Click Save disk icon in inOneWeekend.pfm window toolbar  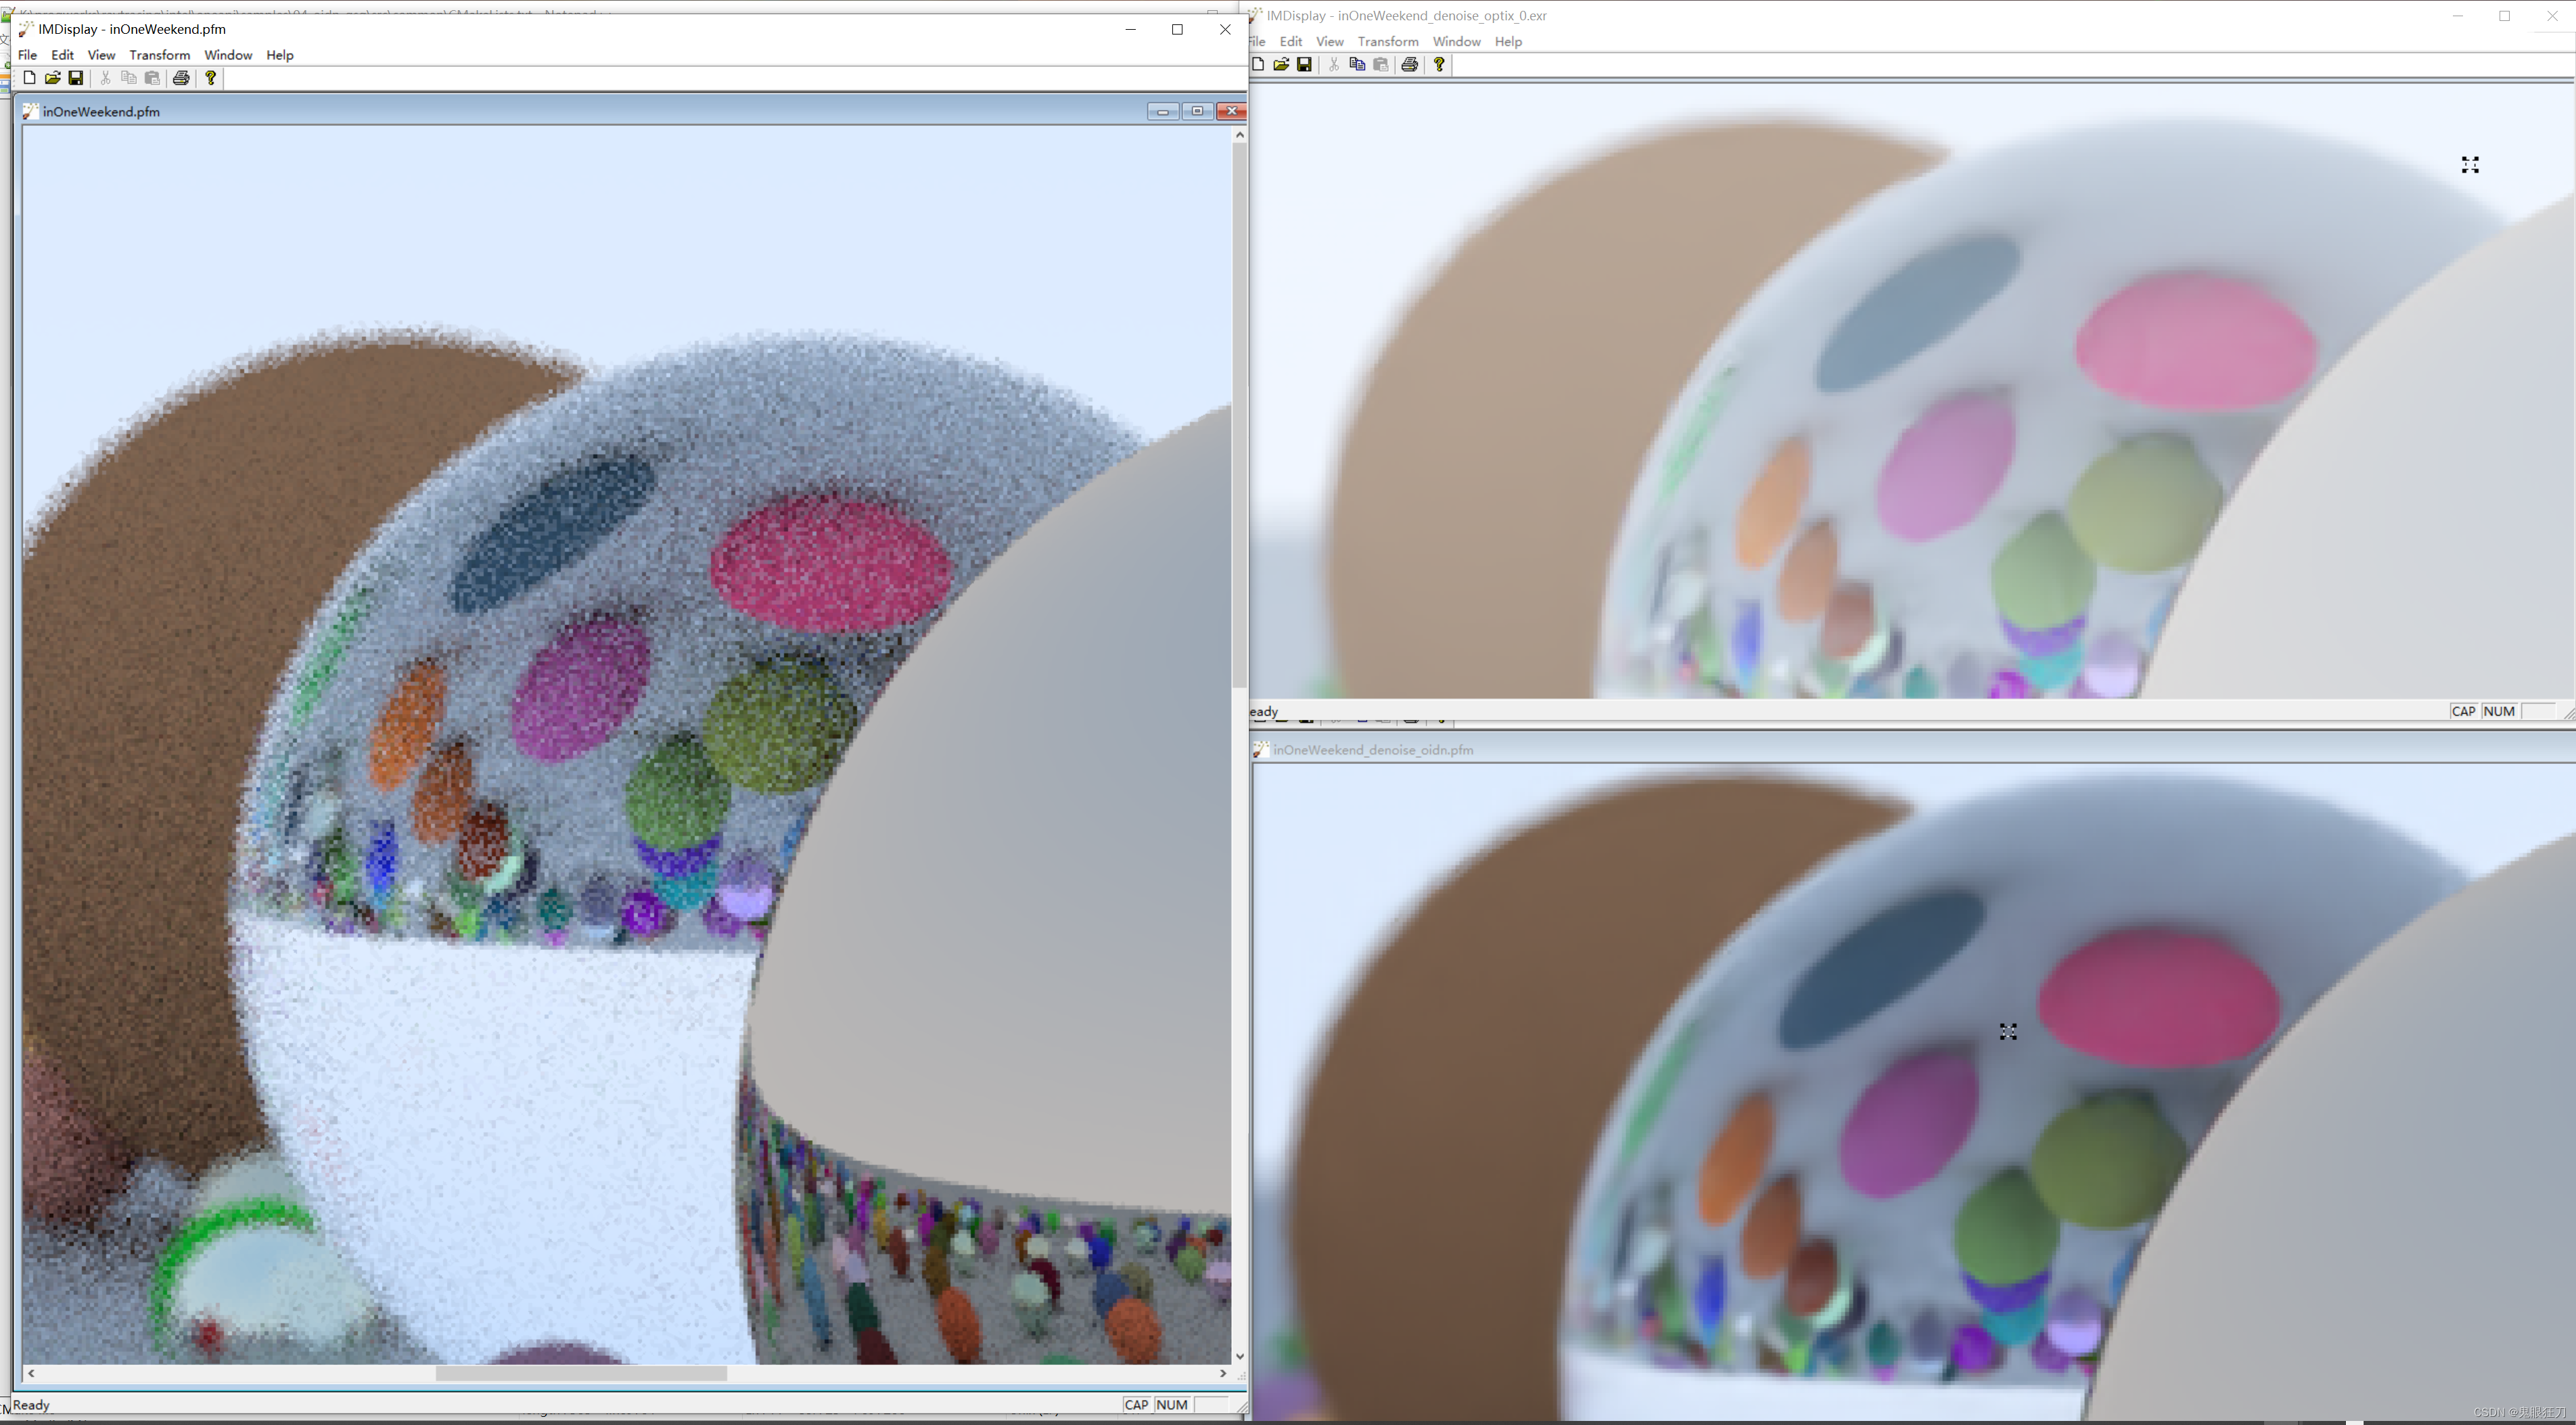tap(76, 78)
